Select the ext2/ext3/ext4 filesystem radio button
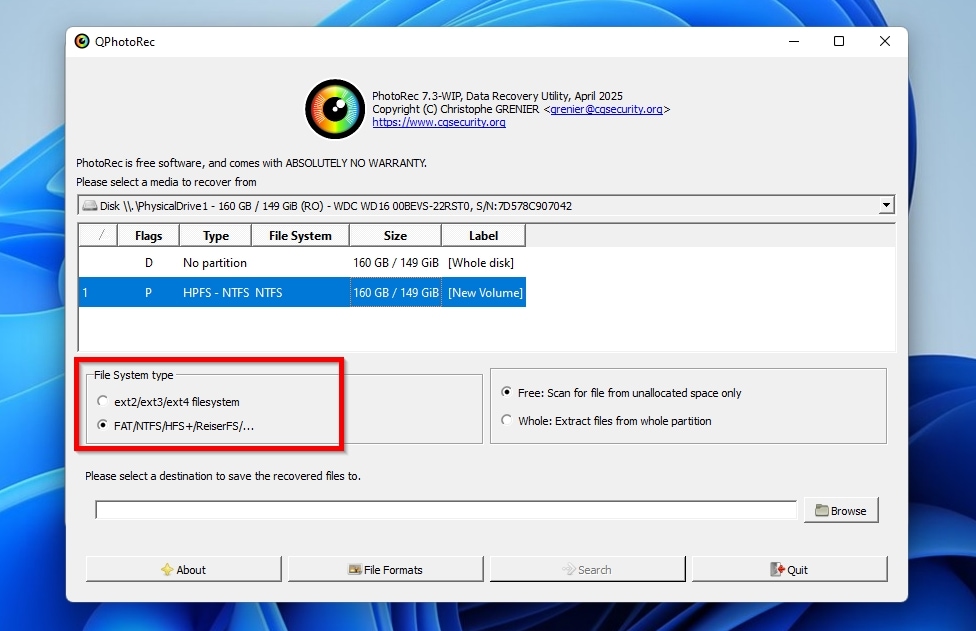 [103, 398]
